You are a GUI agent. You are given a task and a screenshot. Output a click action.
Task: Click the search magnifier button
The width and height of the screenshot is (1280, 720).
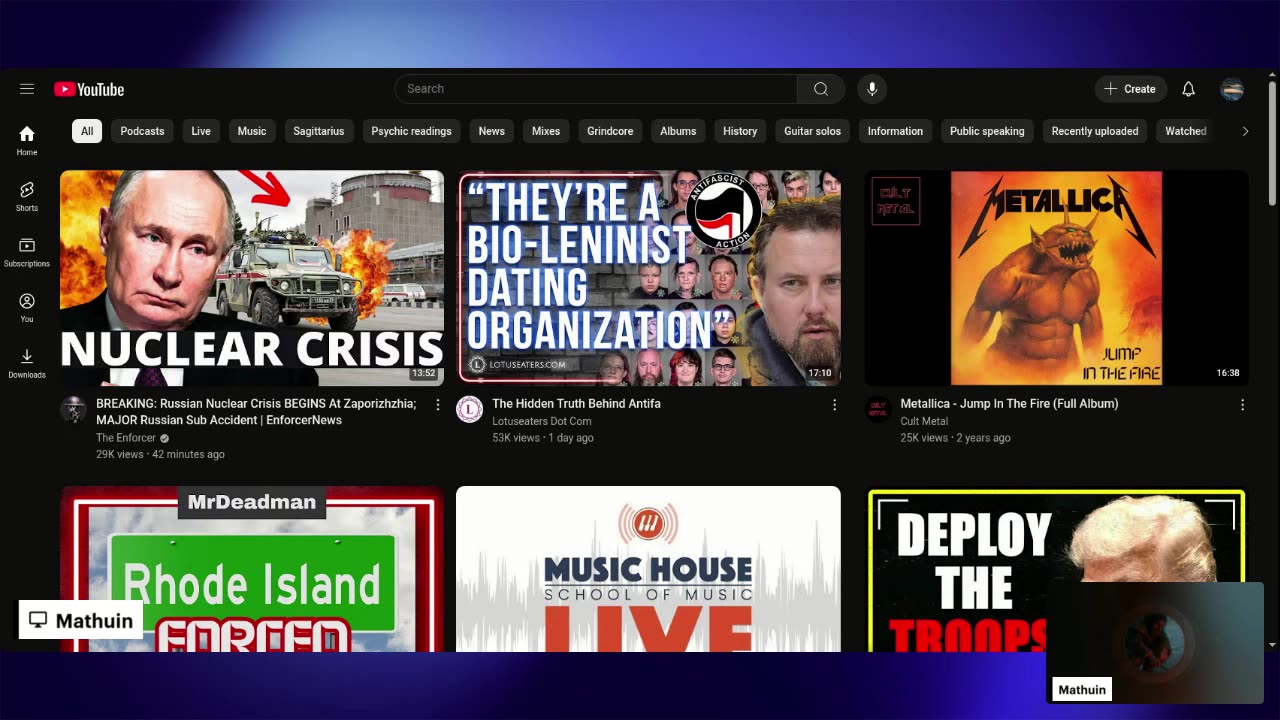821,89
